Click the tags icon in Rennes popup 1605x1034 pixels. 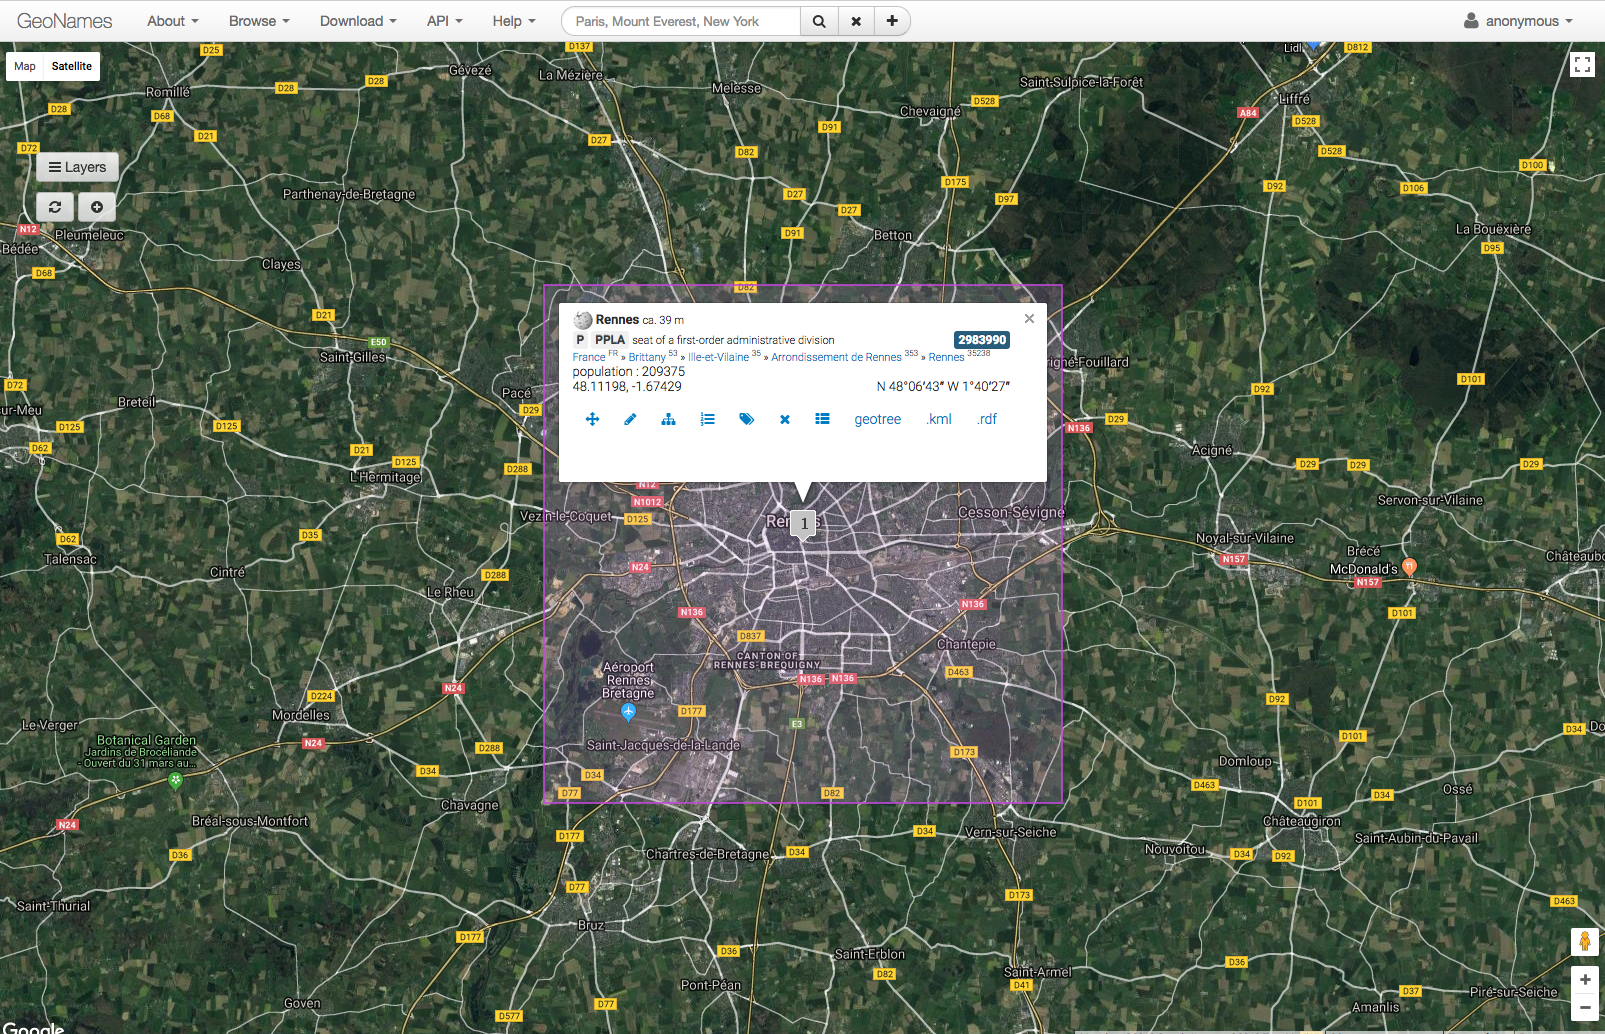pyautogui.click(x=746, y=419)
